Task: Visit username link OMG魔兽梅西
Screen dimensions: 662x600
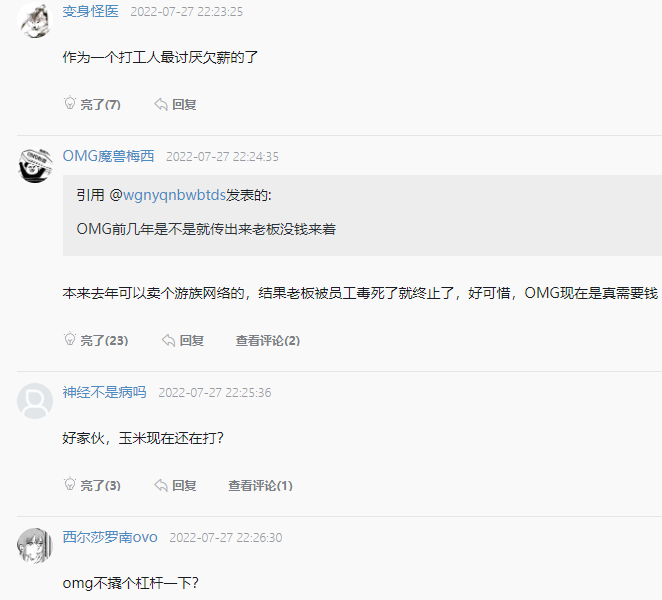Action: [x=108, y=156]
